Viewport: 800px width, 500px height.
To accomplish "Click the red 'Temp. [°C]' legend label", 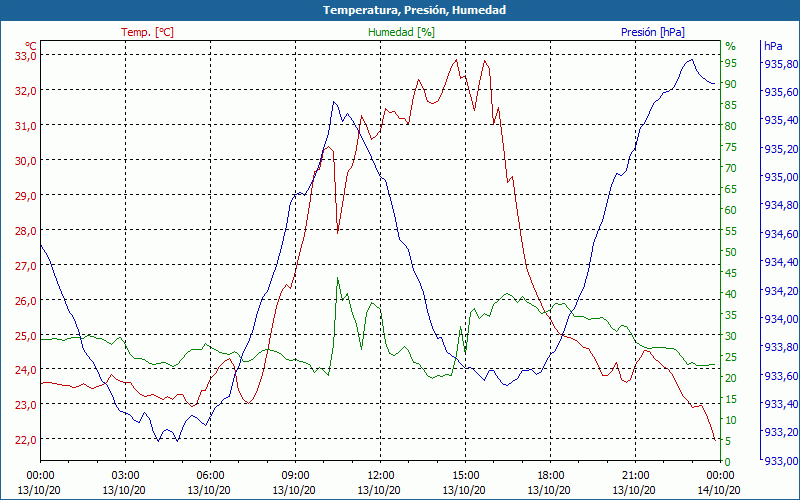I will click(147, 32).
